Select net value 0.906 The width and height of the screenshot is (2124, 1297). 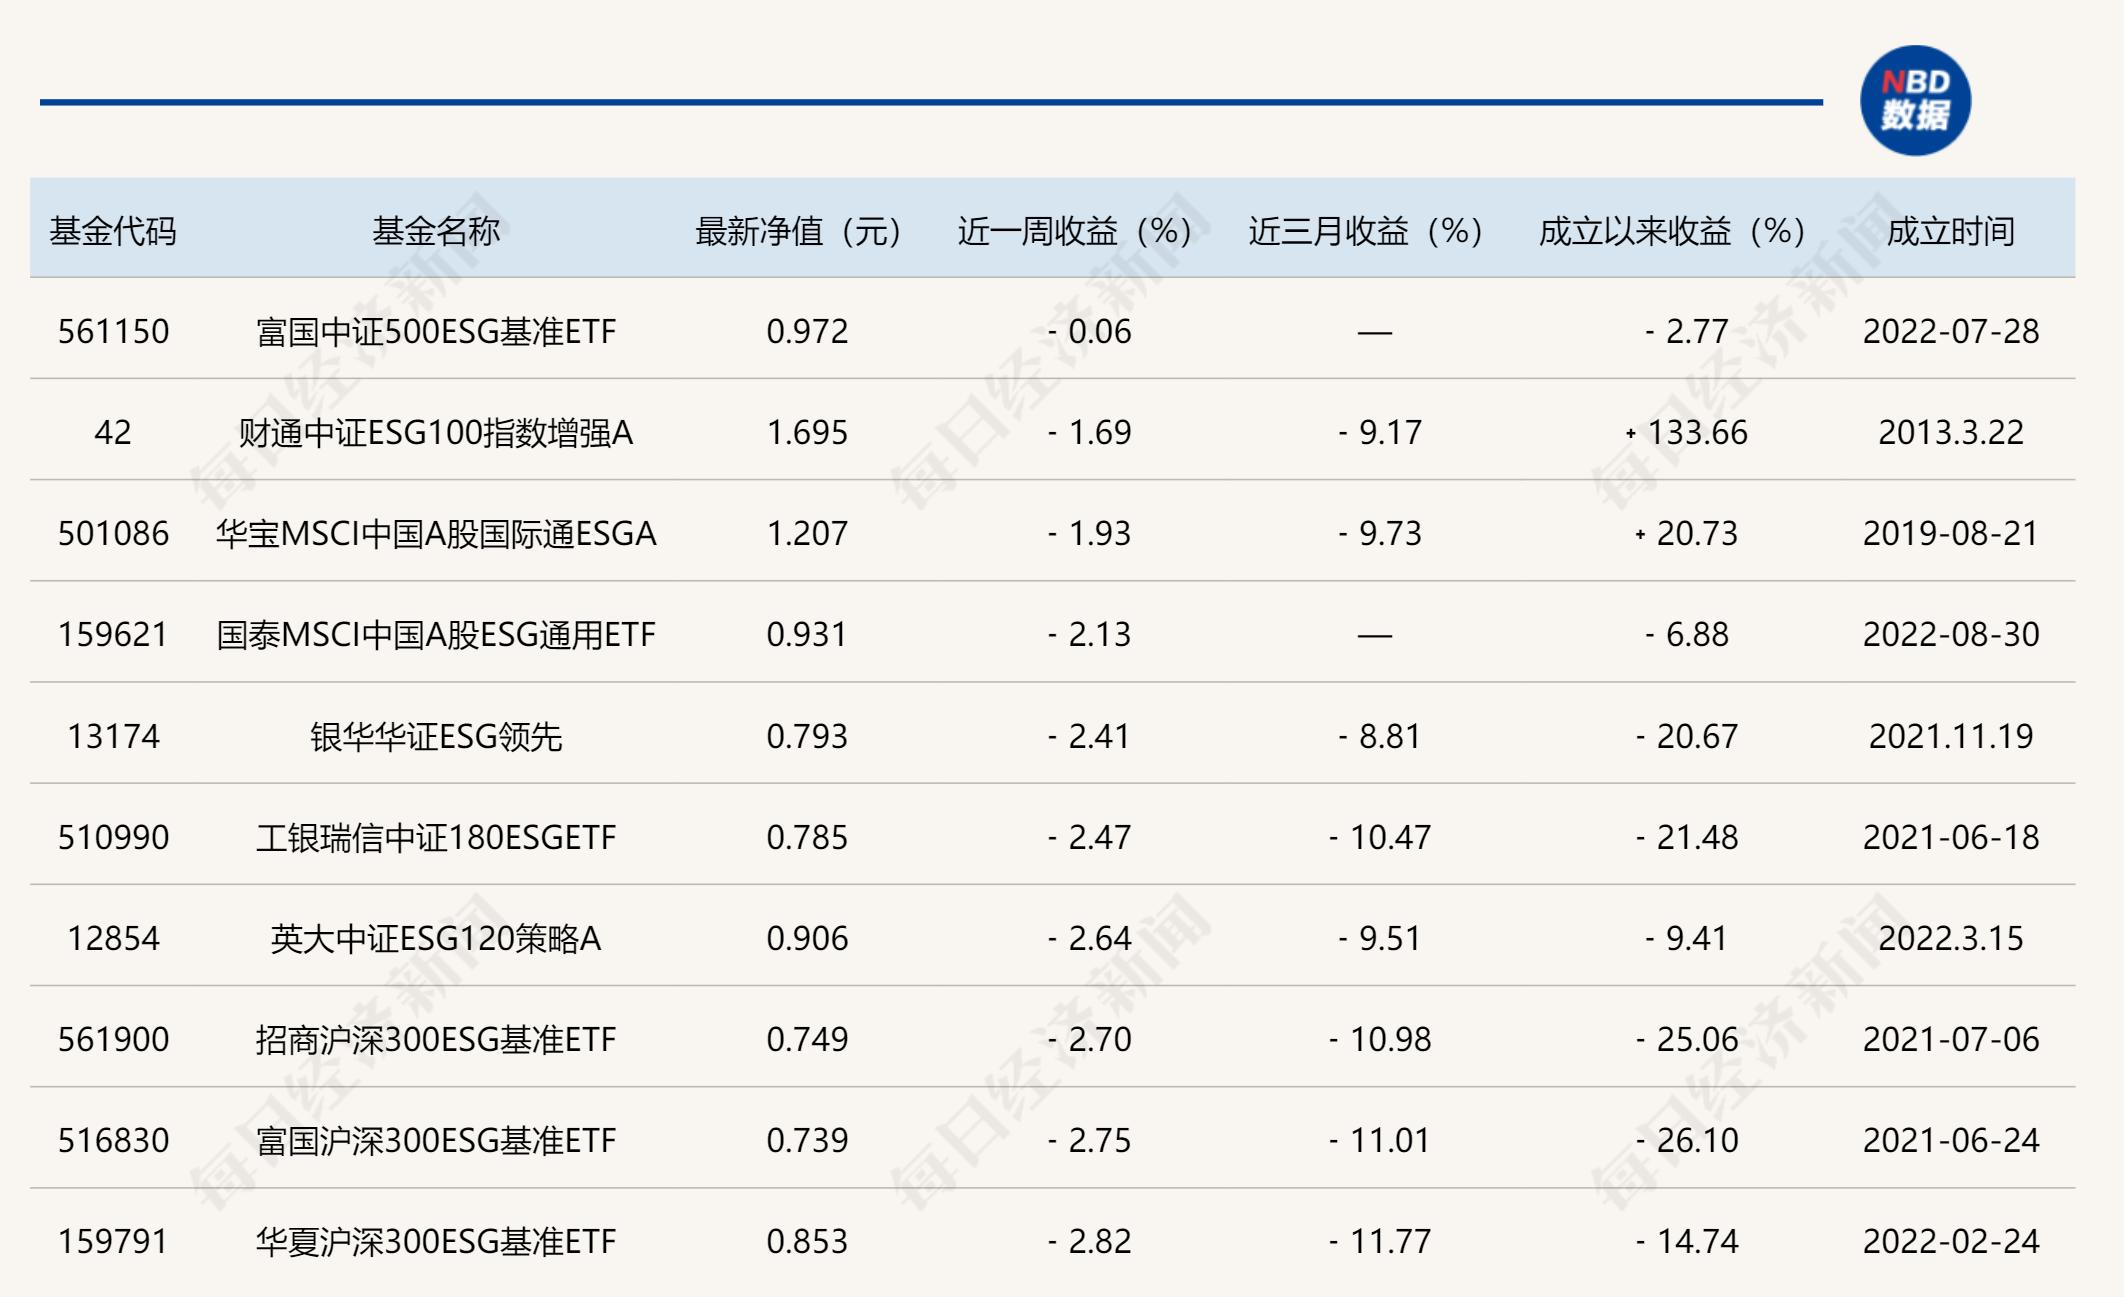(807, 938)
